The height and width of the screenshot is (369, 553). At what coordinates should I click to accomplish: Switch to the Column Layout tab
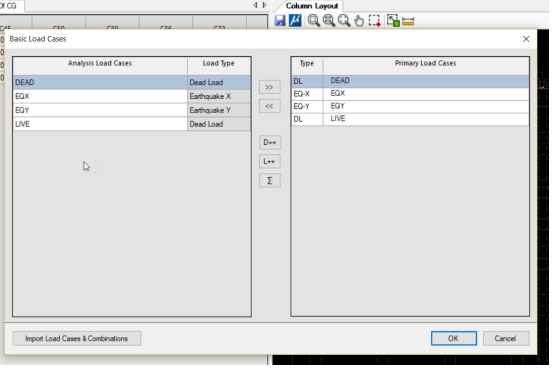click(311, 6)
